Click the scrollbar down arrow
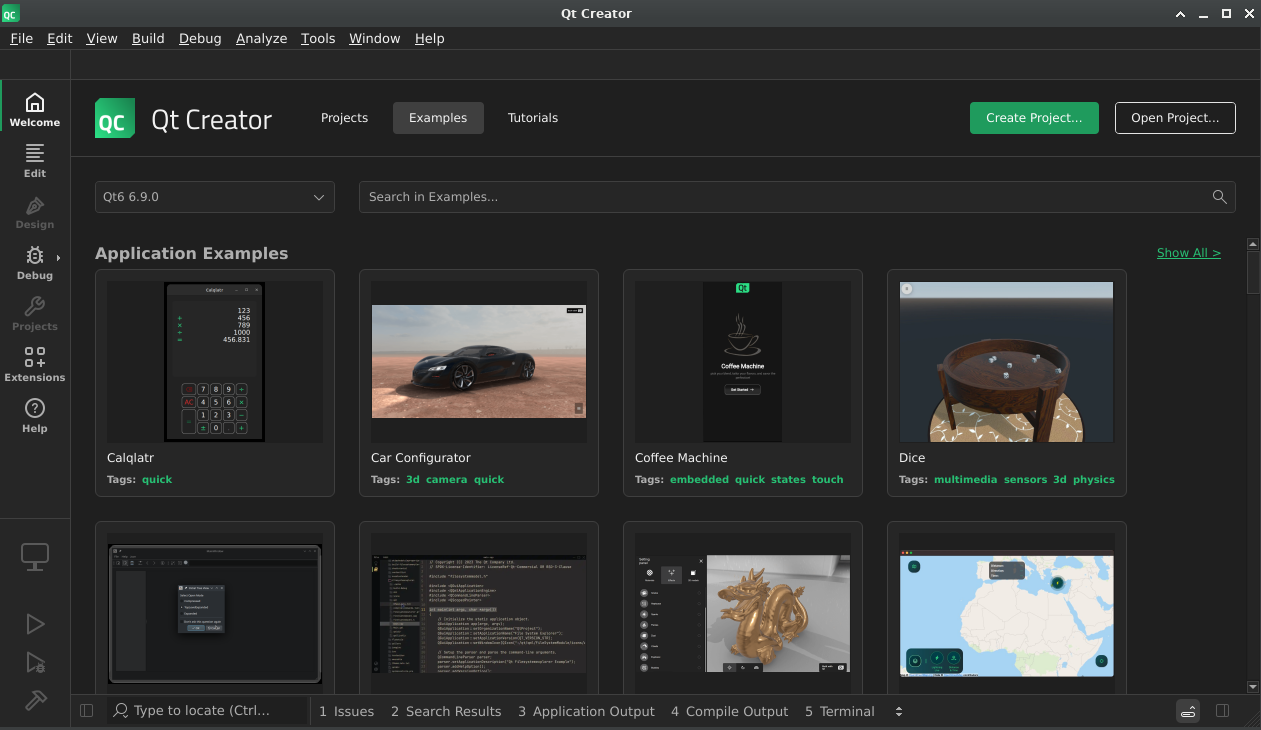The image size is (1261, 730). pos(1253,687)
